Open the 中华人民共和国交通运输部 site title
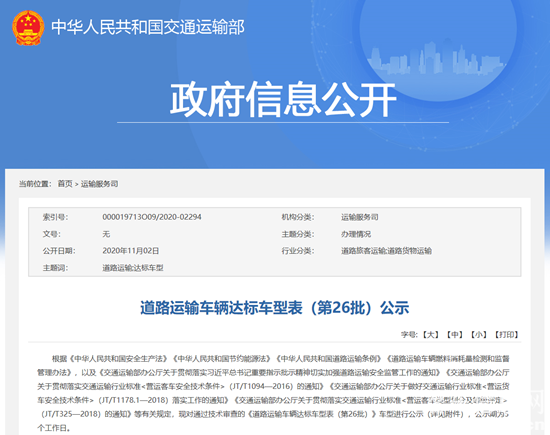The image size is (550, 435). click(x=148, y=27)
